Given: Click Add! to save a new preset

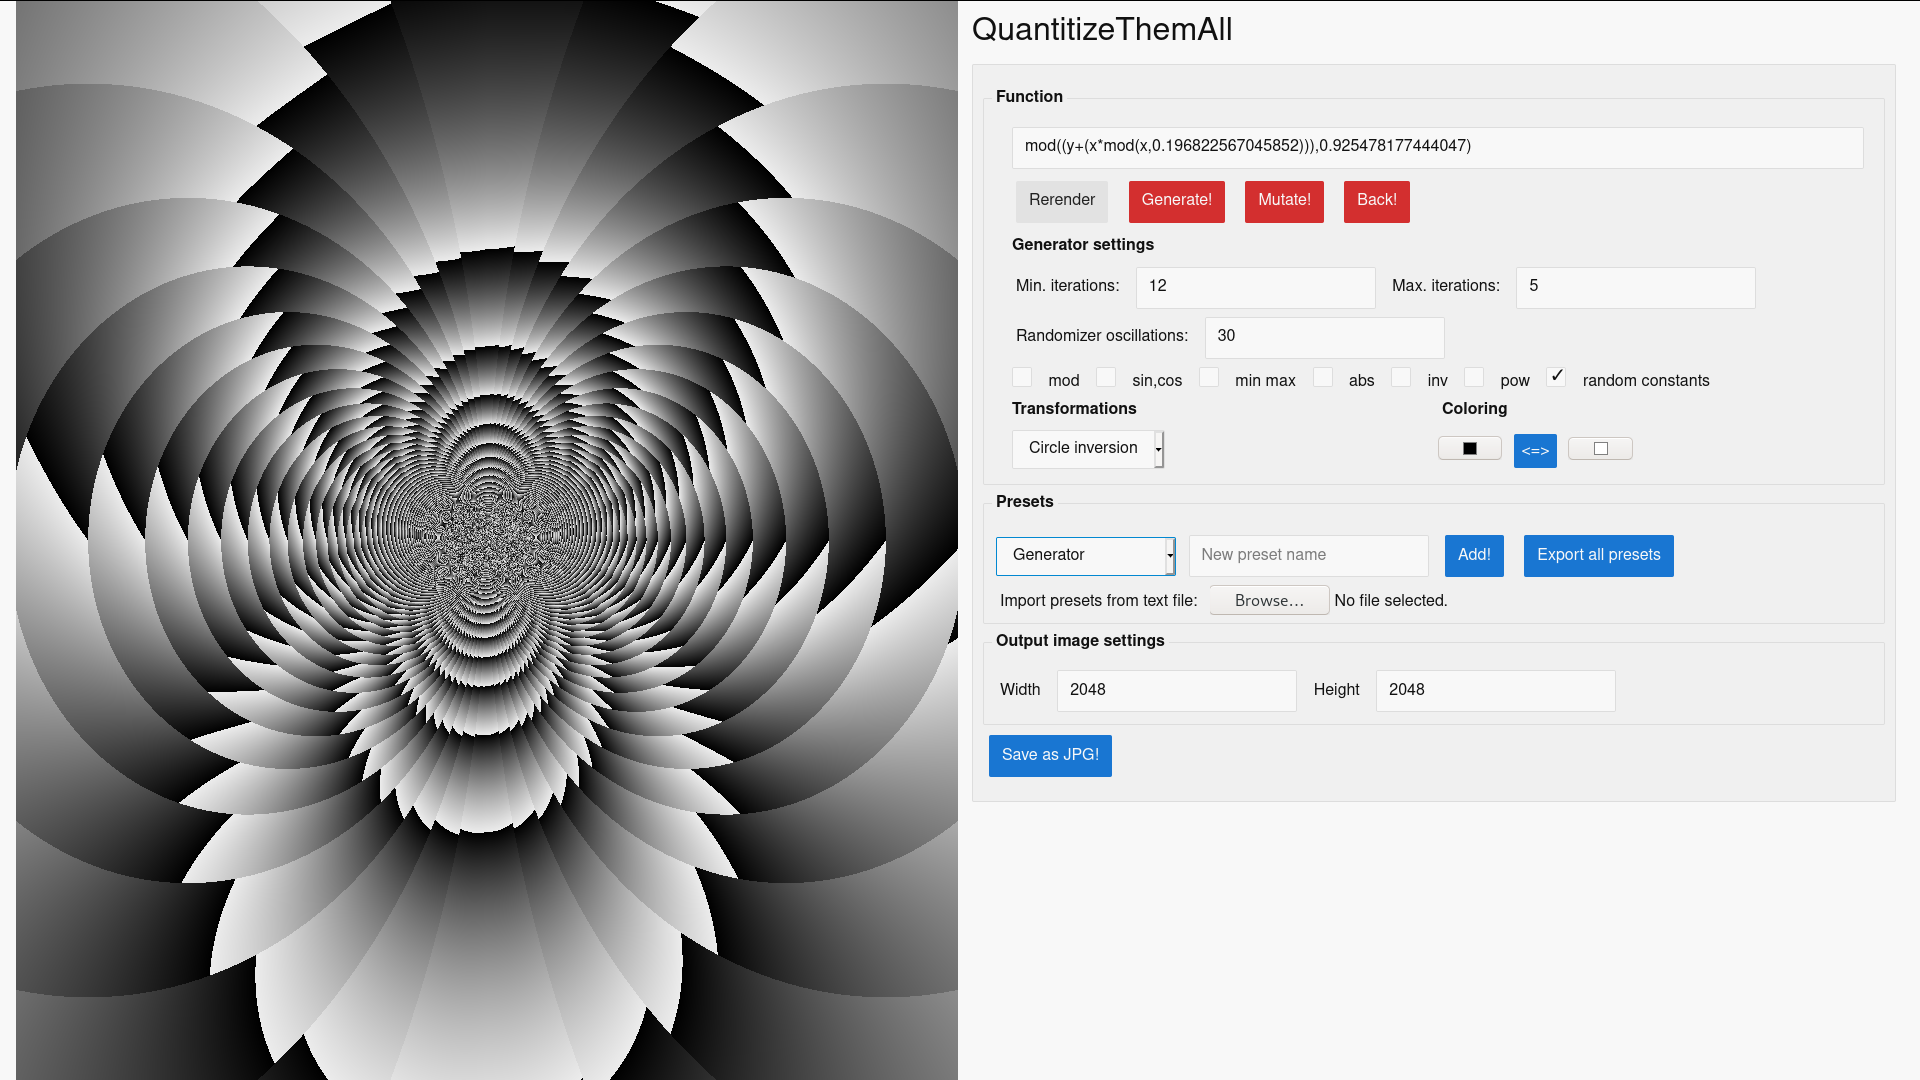Looking at the screenshot, I should click(x=1474, y=556).
